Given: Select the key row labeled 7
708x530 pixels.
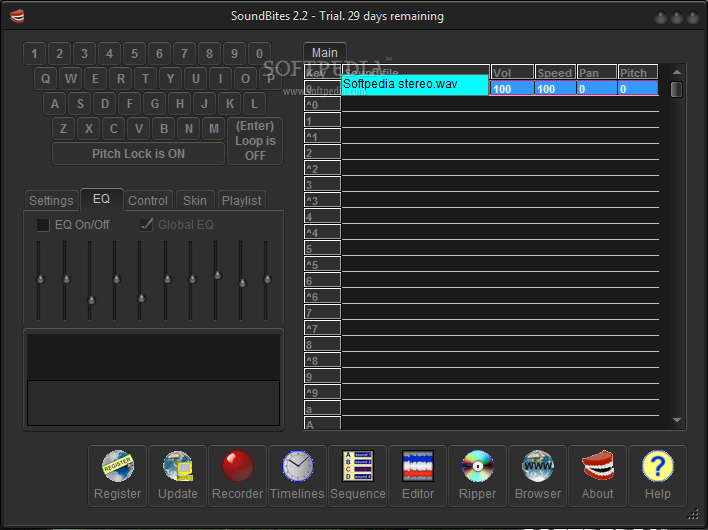Looking at the screenshot, I should (x=322, y=312).
